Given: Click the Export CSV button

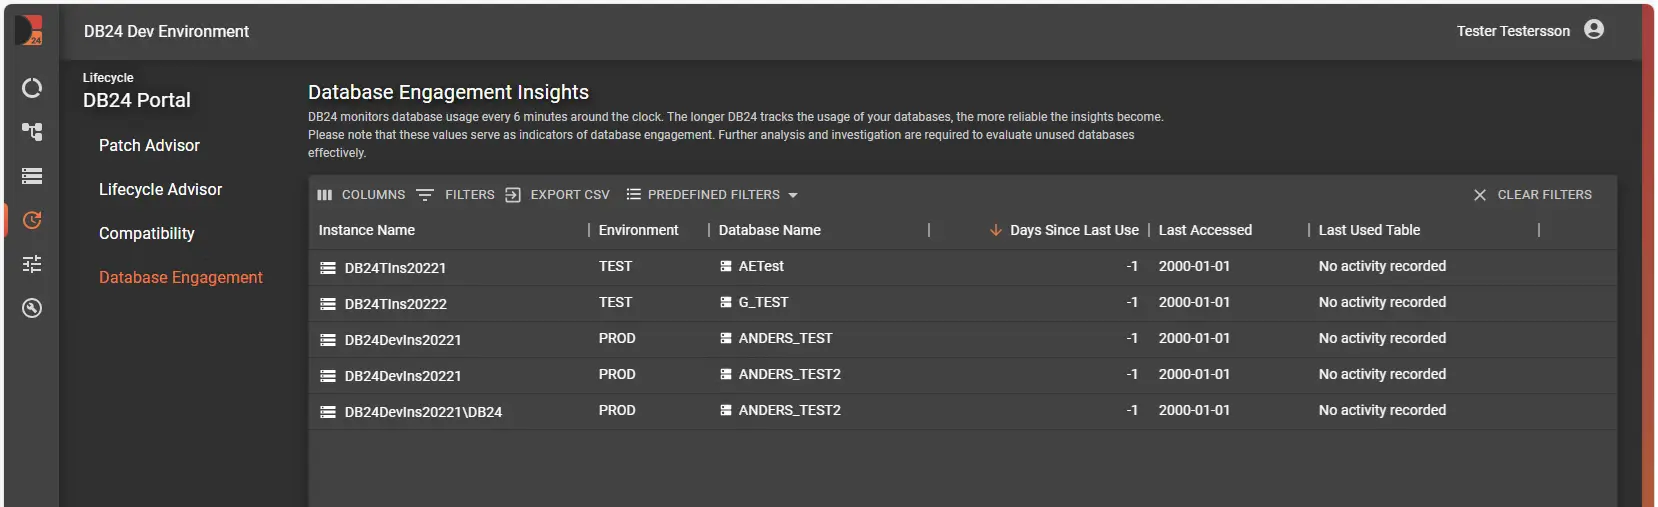Looking at the screenshot, I should 558,195.
